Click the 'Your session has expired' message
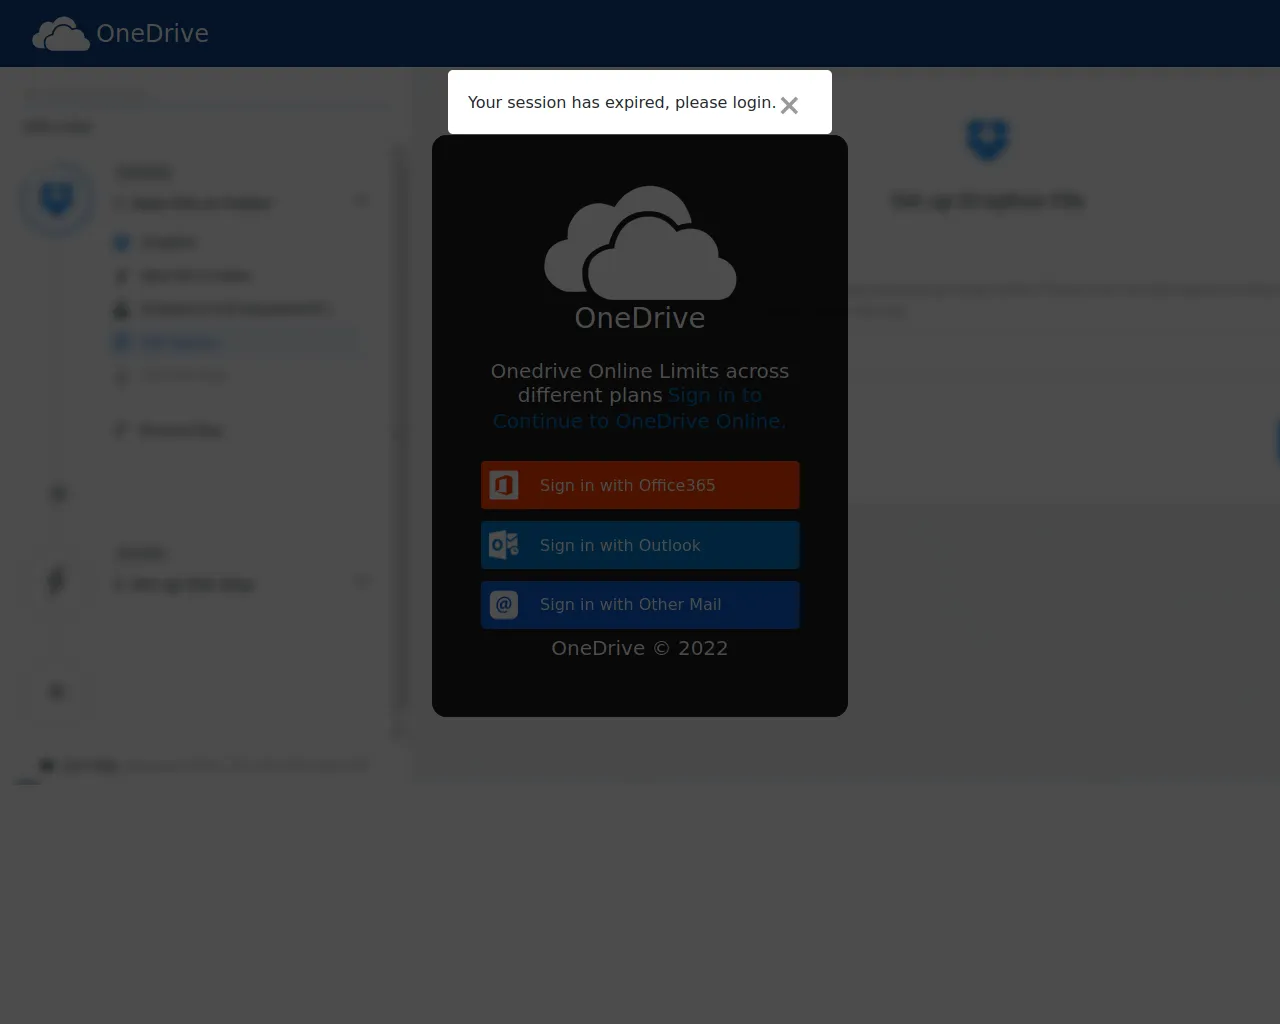Screen dimensions: 1280x1024 pyautogui.click(x=621, y=103)
